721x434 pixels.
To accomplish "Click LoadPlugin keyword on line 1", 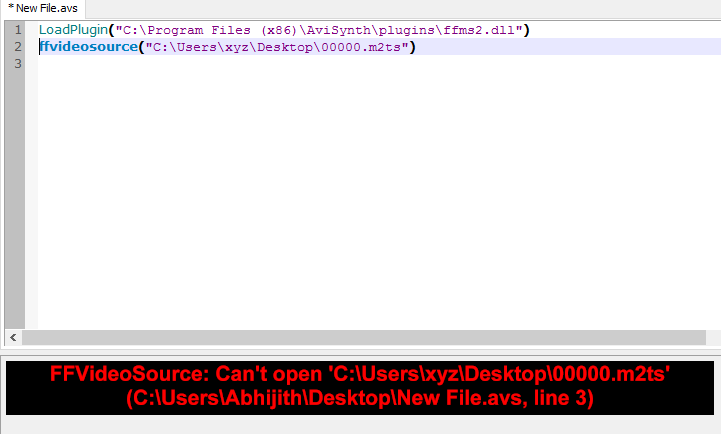I will [73, 30].
